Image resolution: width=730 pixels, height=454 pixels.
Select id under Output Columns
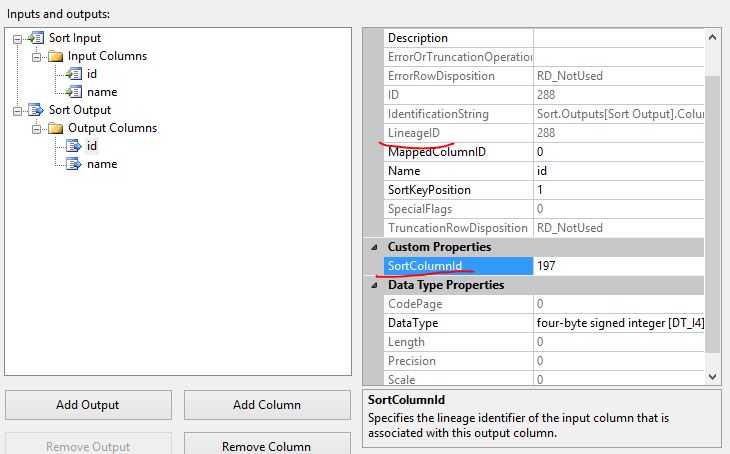pyautogui.click(x=92, y=146)
